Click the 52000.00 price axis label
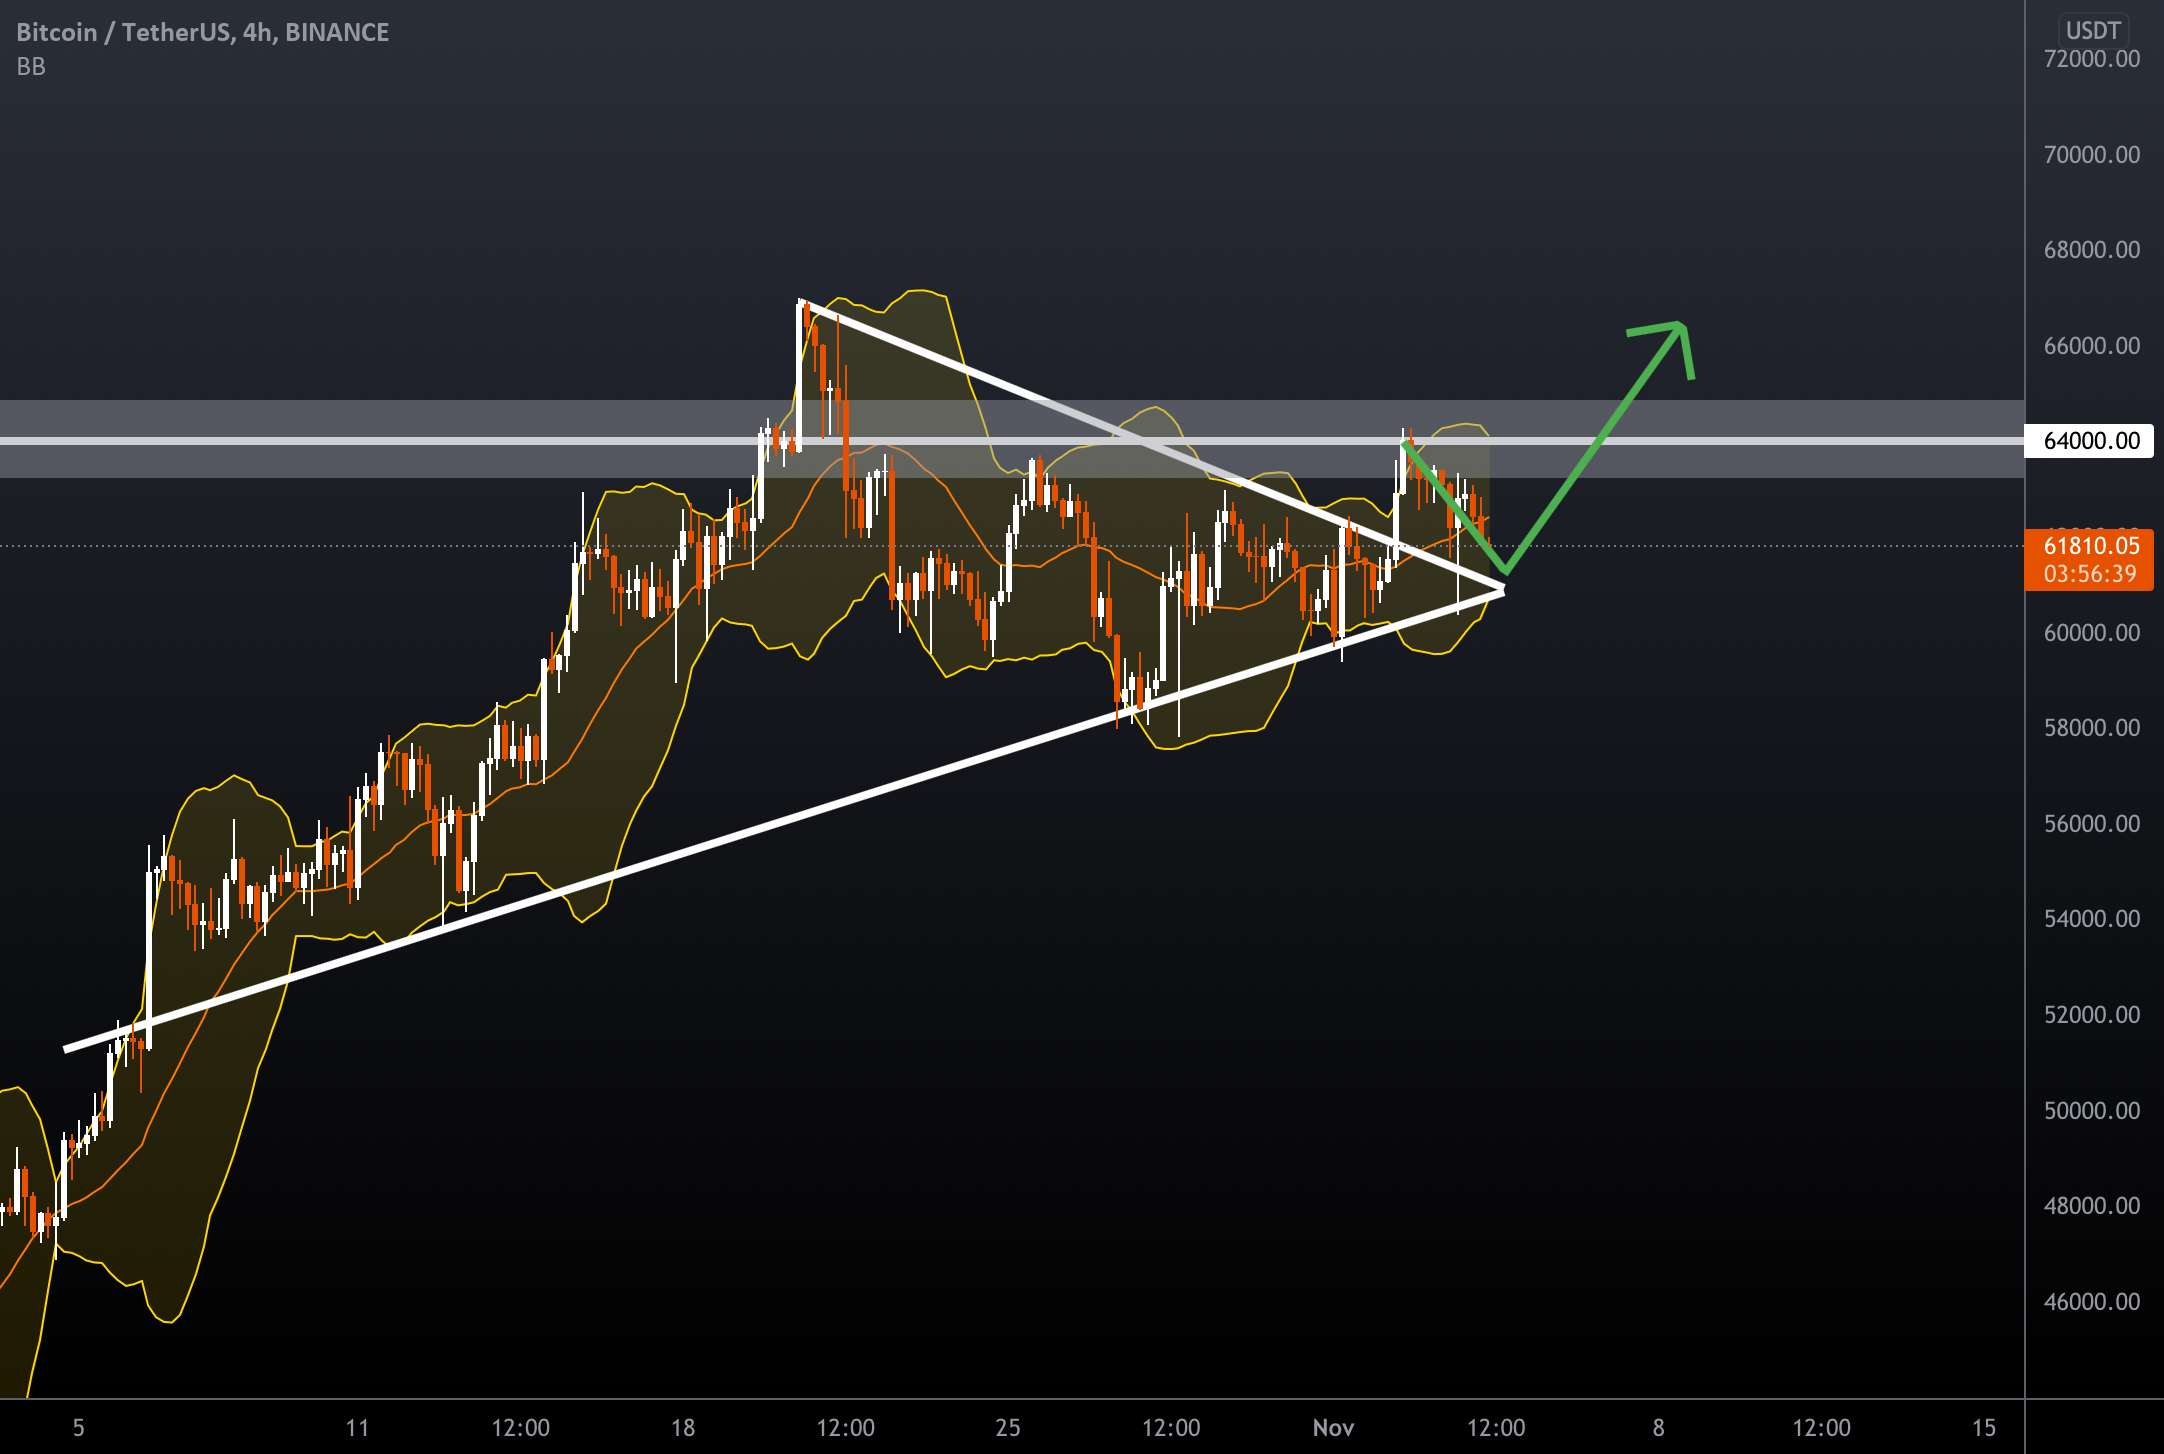This screenshot has height=1454, width=2164. point(2092,1015)
